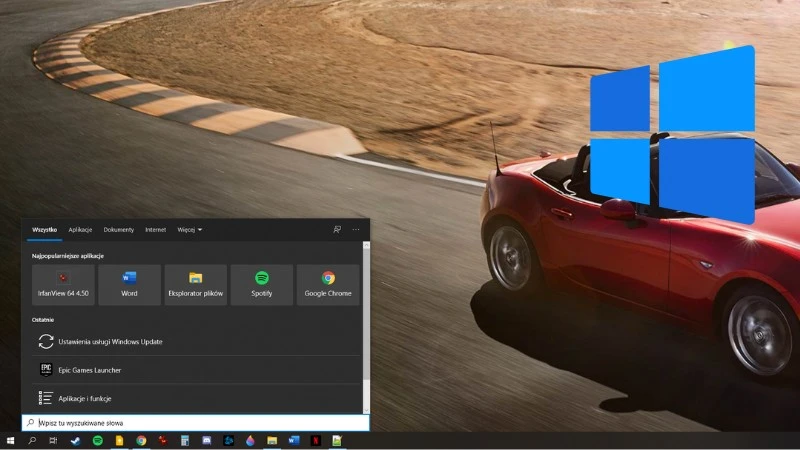The image size is (800, 450).
Task: Open the Calculator taskbar icon
Action: (185, 440)
